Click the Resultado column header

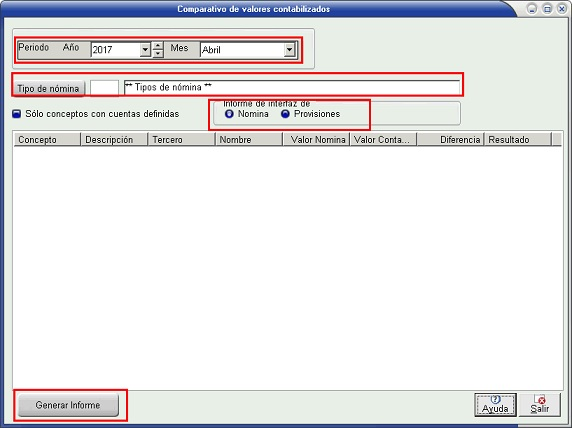[517, 140]
